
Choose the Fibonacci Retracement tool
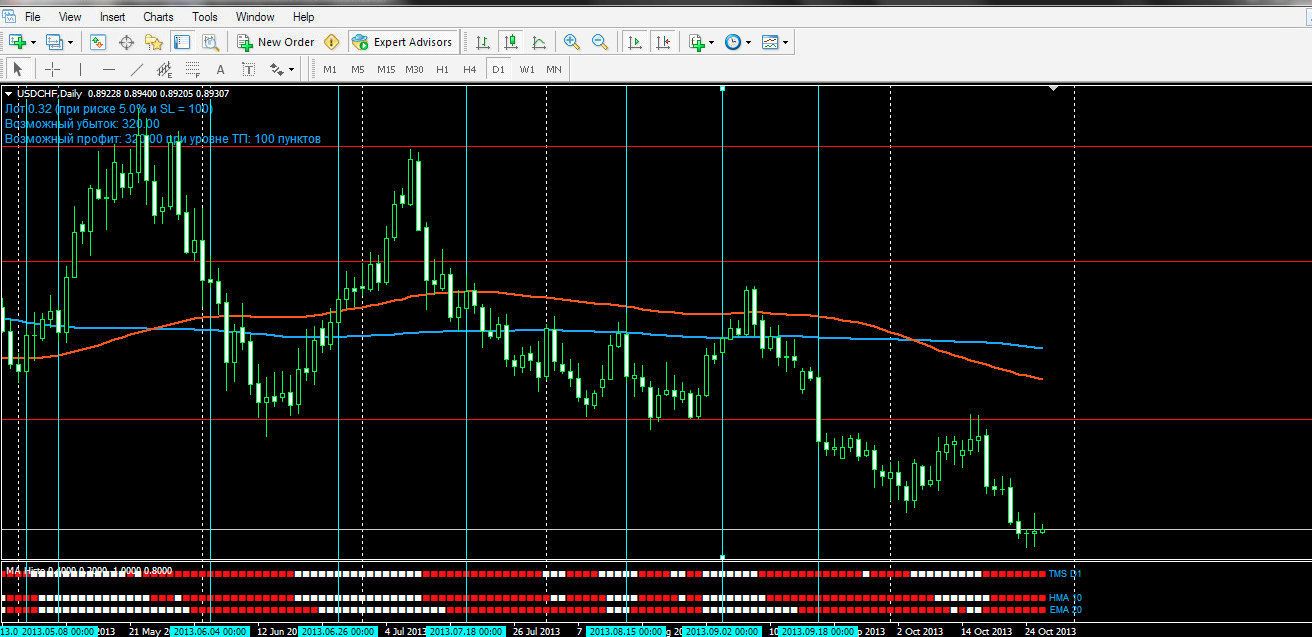[x=193, y=69]
